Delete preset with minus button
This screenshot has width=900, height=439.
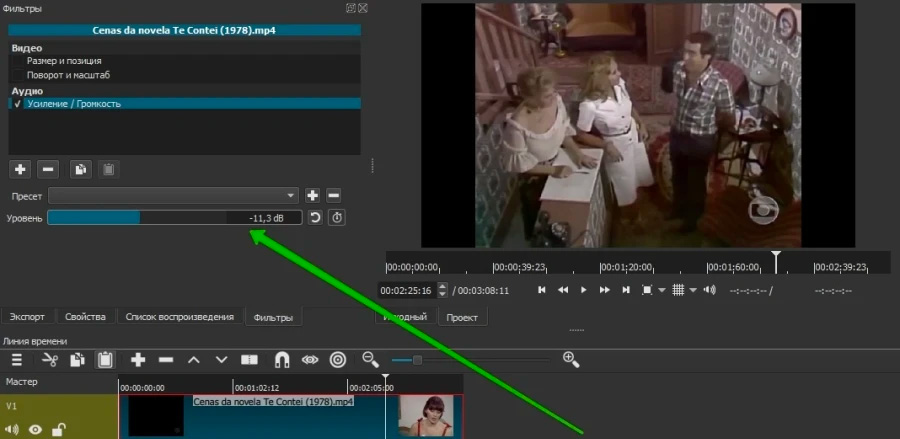333,196
